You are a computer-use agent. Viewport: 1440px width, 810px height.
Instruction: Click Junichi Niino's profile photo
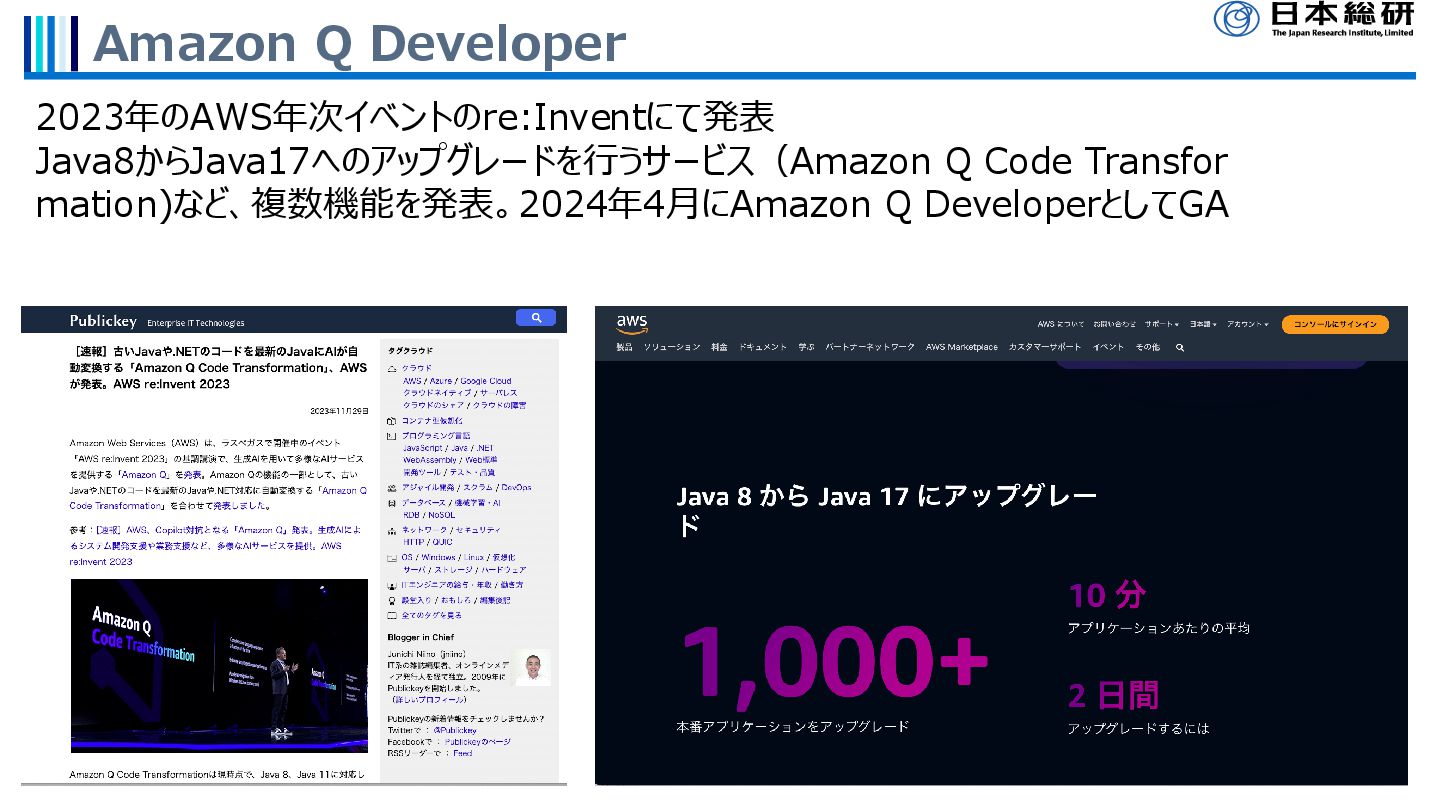532,667
